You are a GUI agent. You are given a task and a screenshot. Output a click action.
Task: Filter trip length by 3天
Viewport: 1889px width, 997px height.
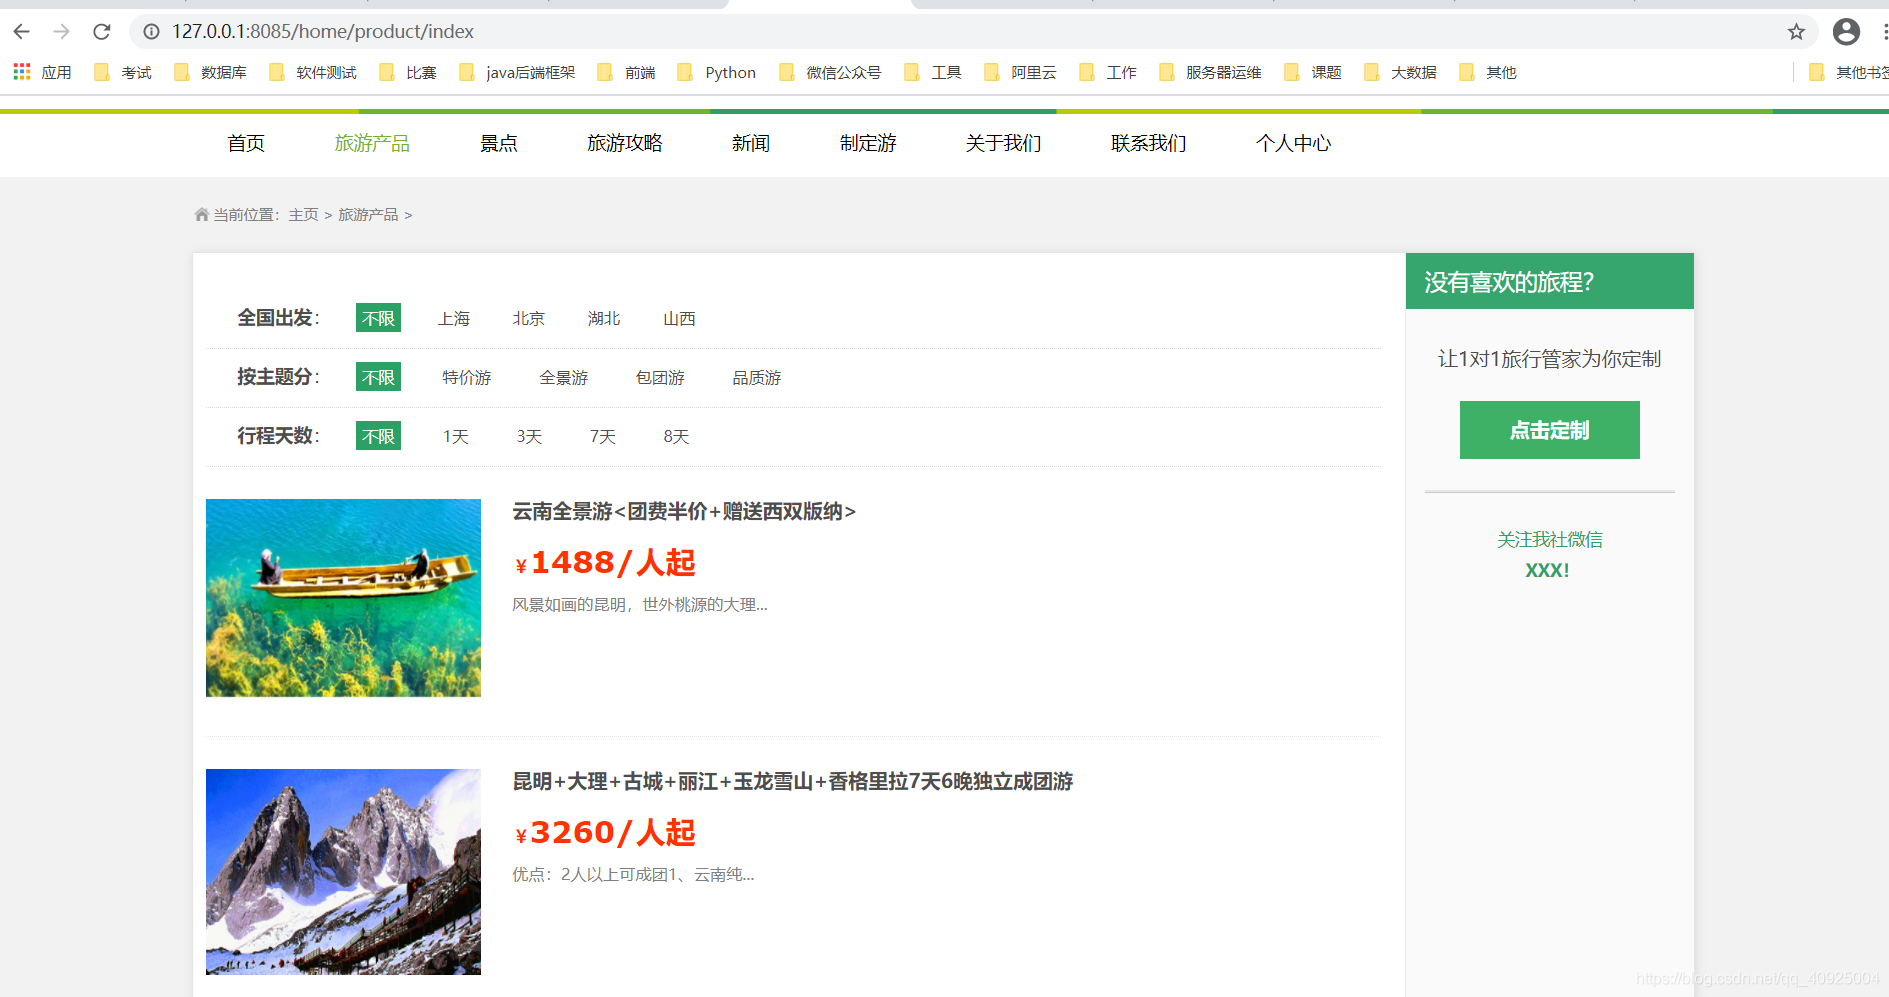[x=529, y=436]
